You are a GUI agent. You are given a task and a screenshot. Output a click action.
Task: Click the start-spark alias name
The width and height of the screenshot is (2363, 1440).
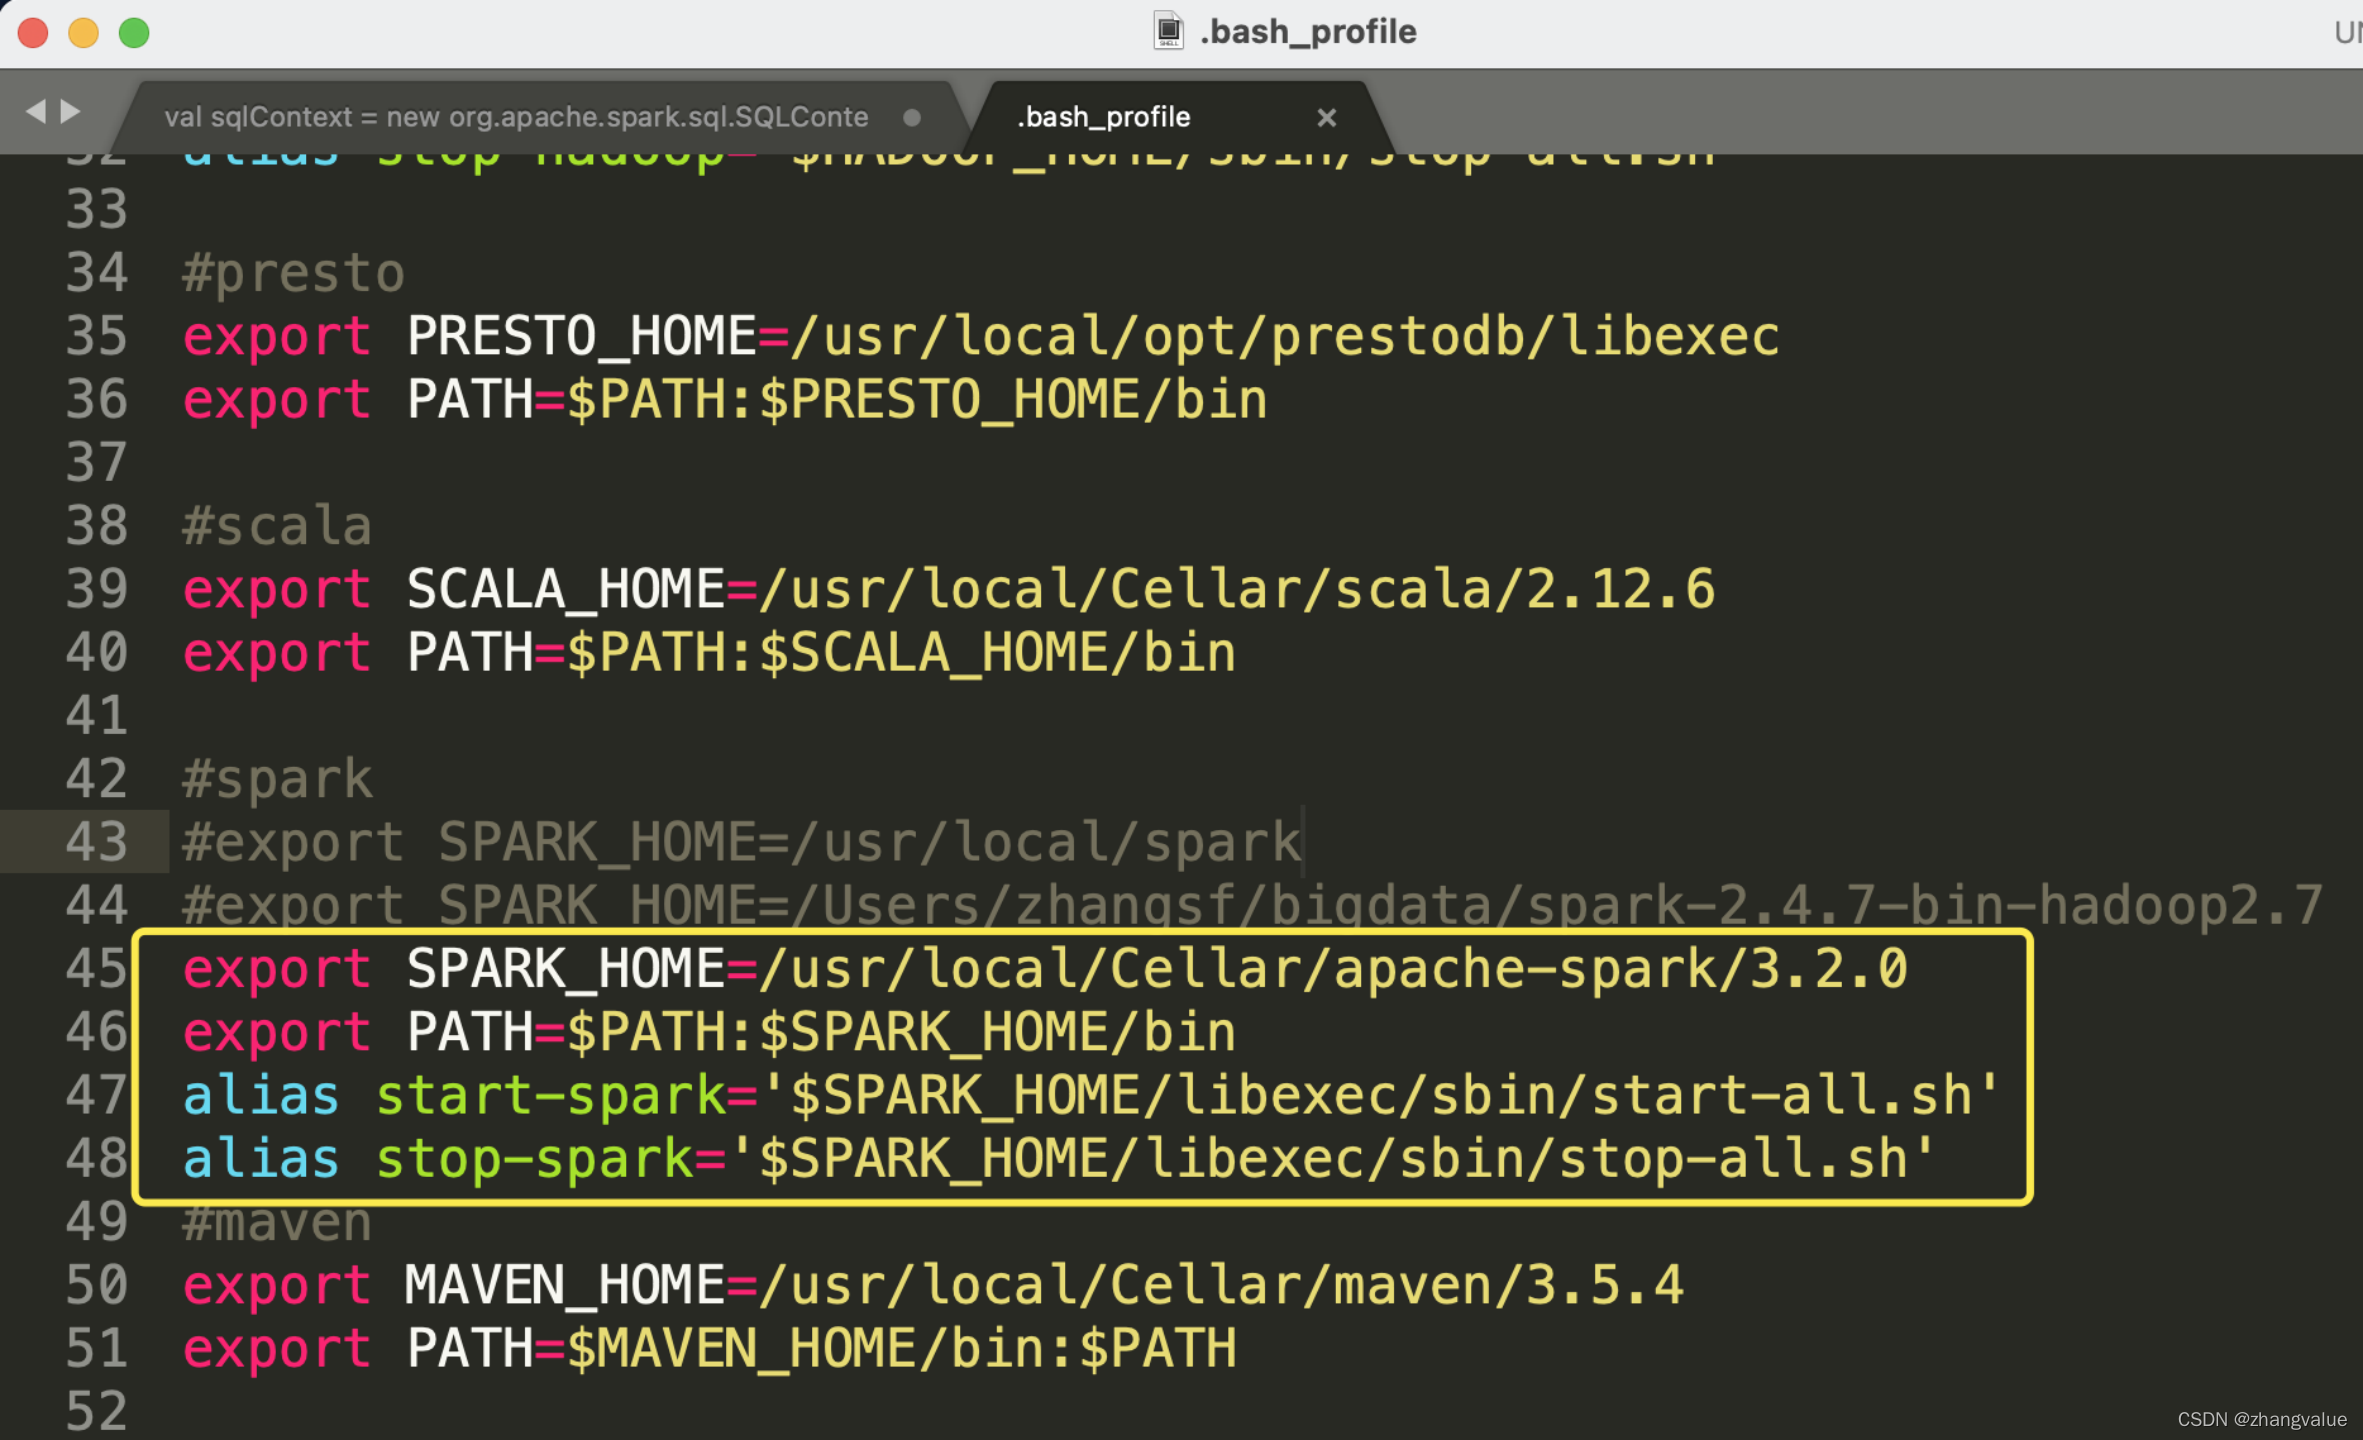point(550,1095)
